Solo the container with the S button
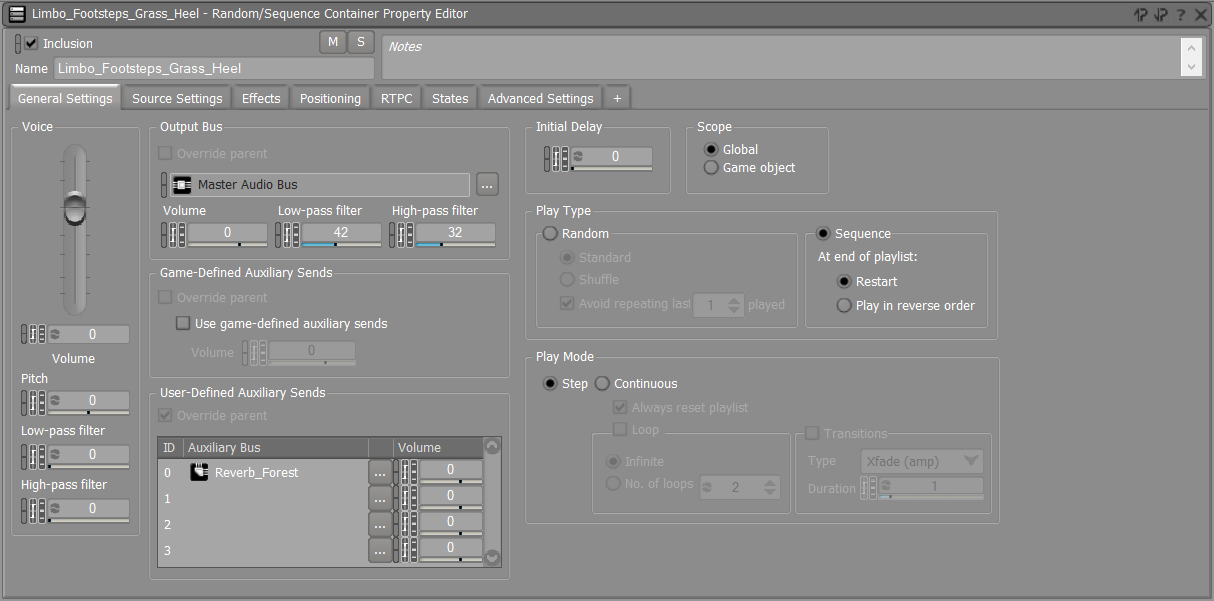The height and width of the screenshot is (601, 1214). coord(360,42)
